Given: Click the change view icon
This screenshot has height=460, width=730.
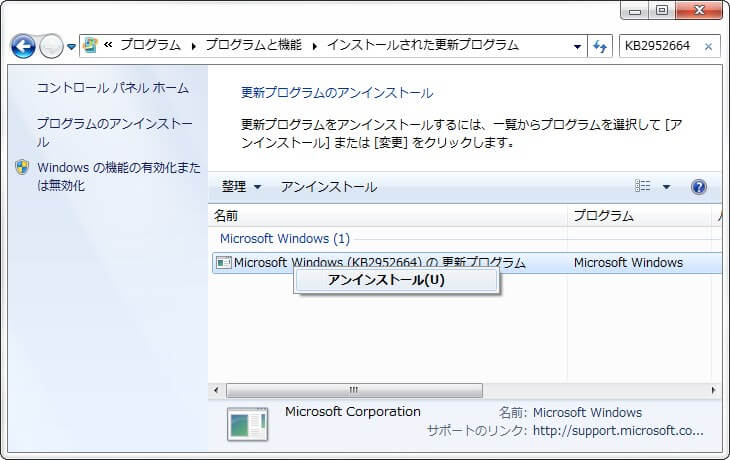Looking at the screenshot, I should click(x=642, y=186).
